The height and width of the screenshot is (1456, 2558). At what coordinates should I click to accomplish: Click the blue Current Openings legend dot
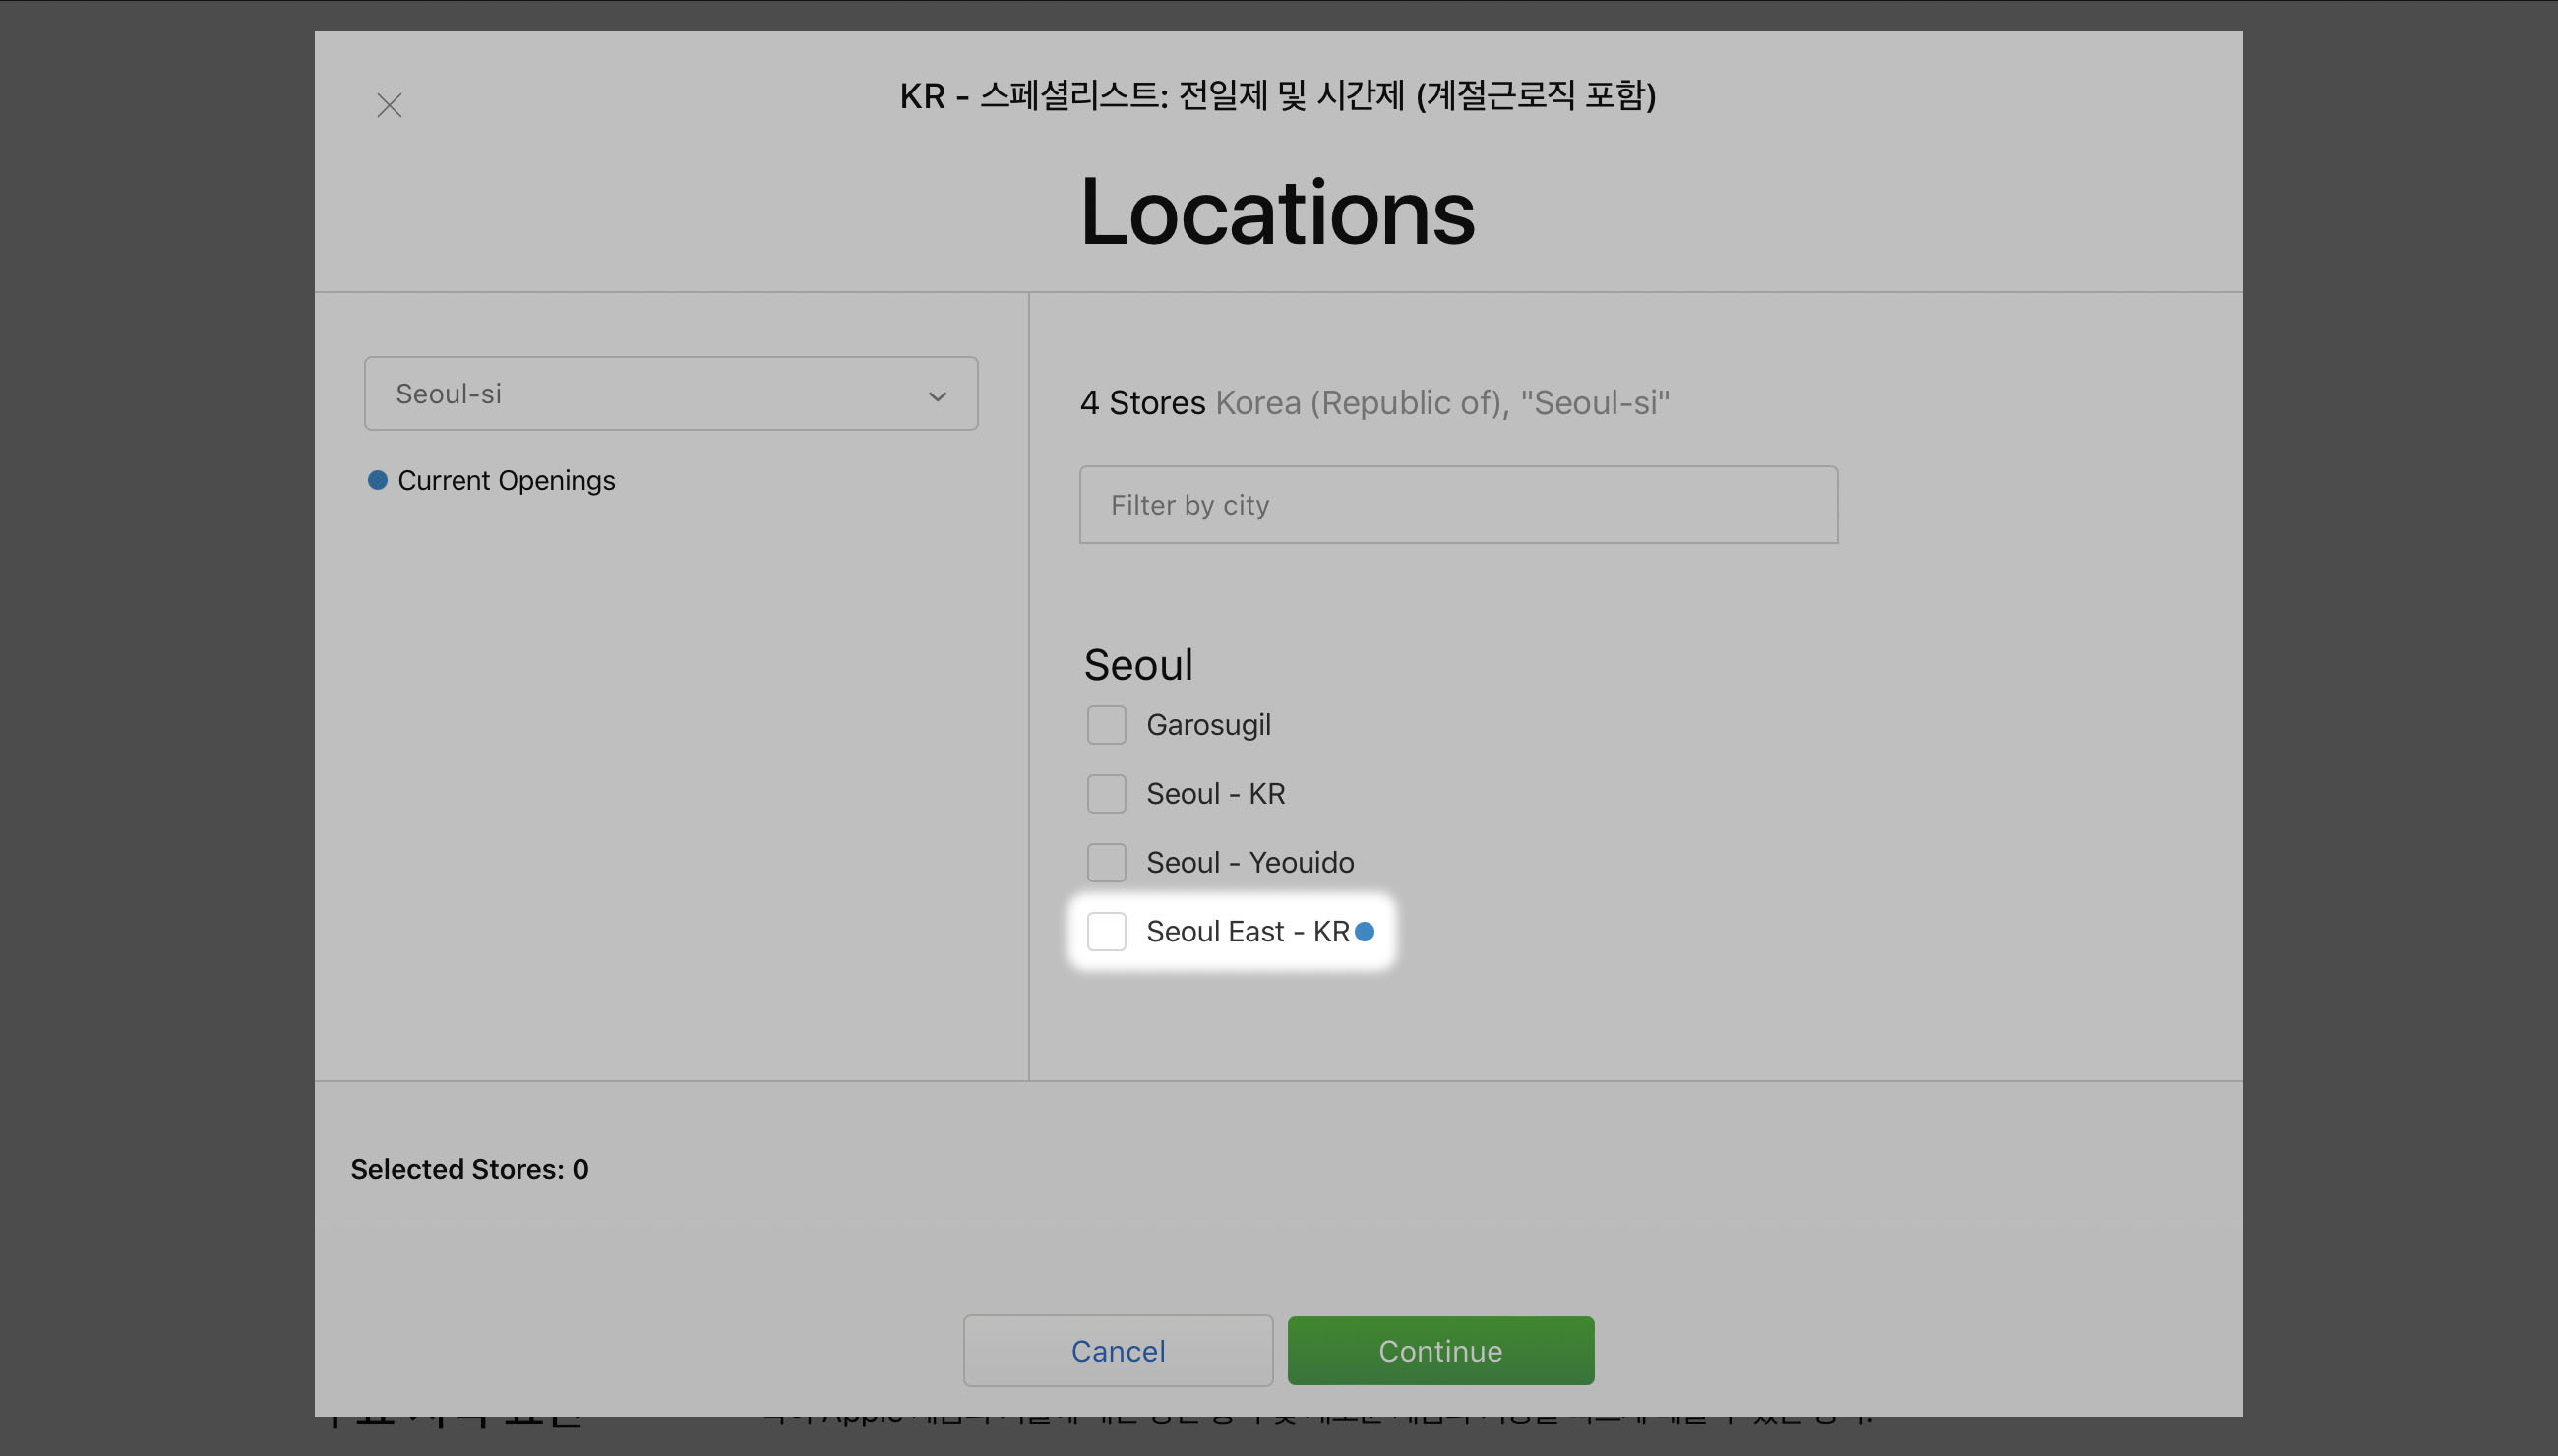(x=377, y=480)
